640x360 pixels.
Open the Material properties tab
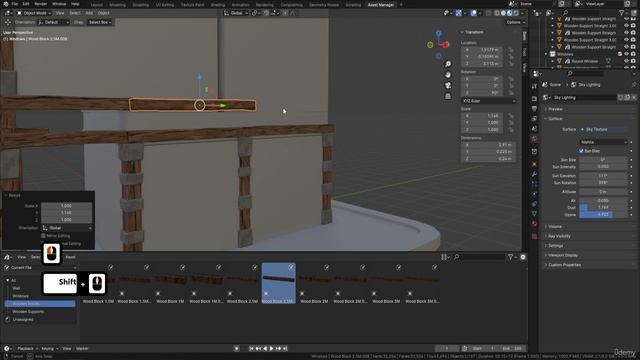coord(534,224)
